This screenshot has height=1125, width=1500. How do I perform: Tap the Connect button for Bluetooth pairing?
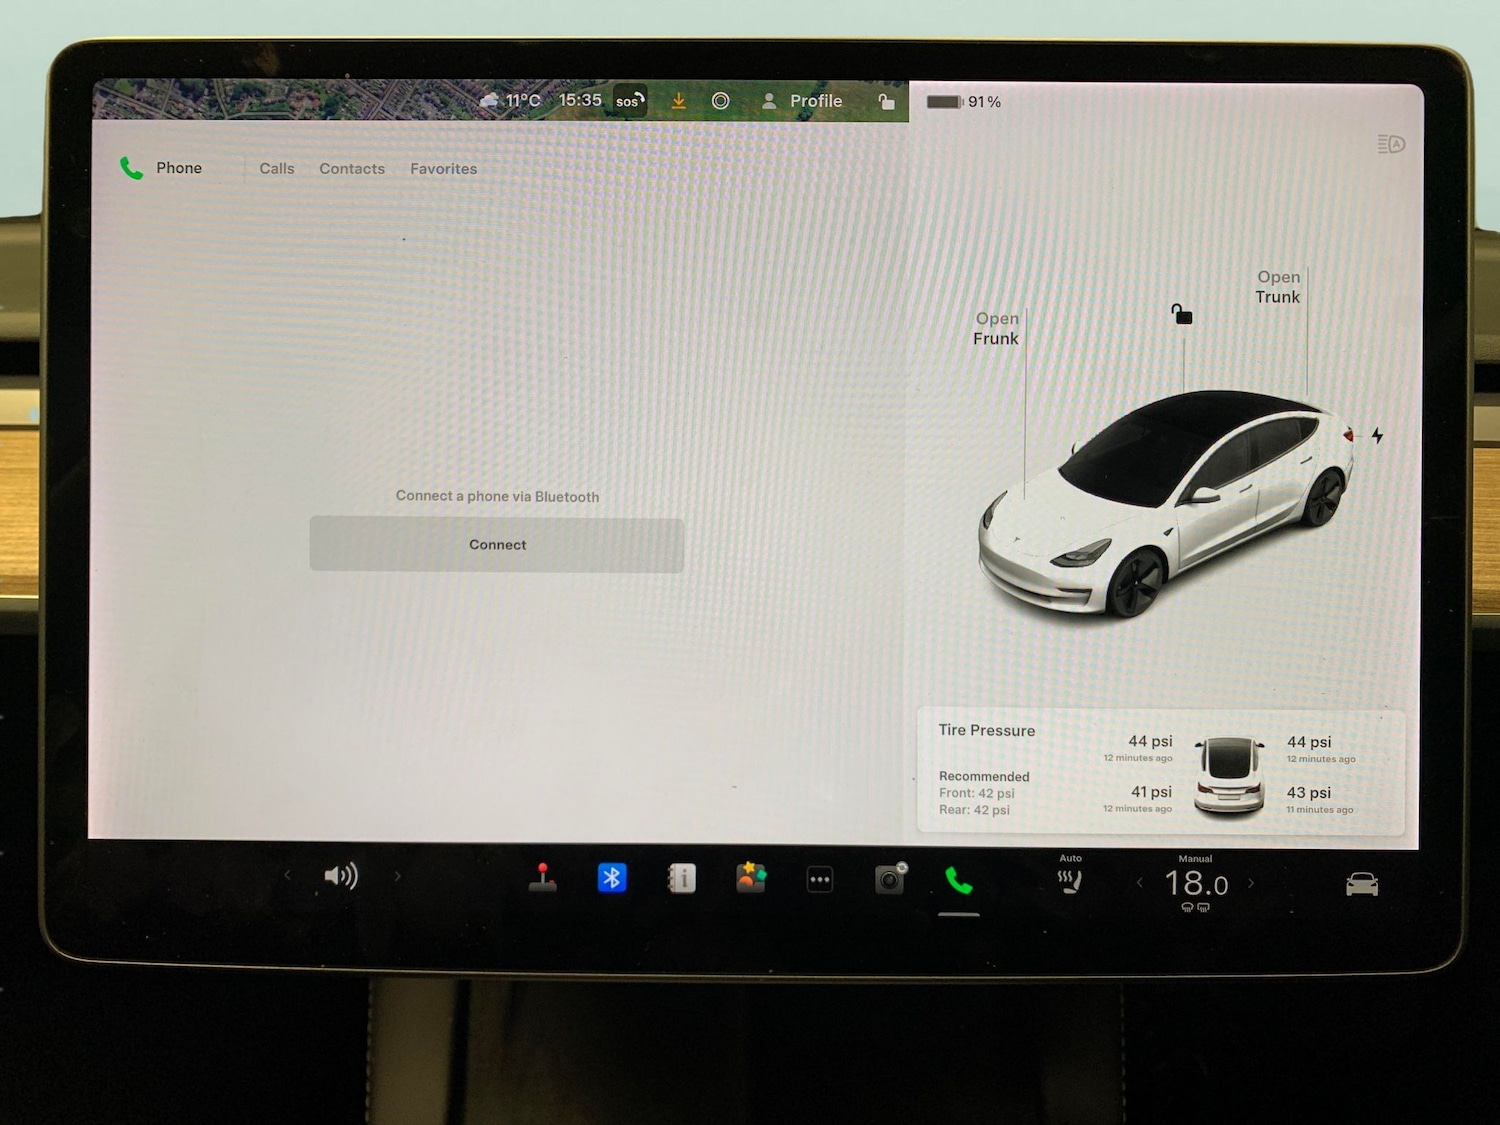point(497,545)
